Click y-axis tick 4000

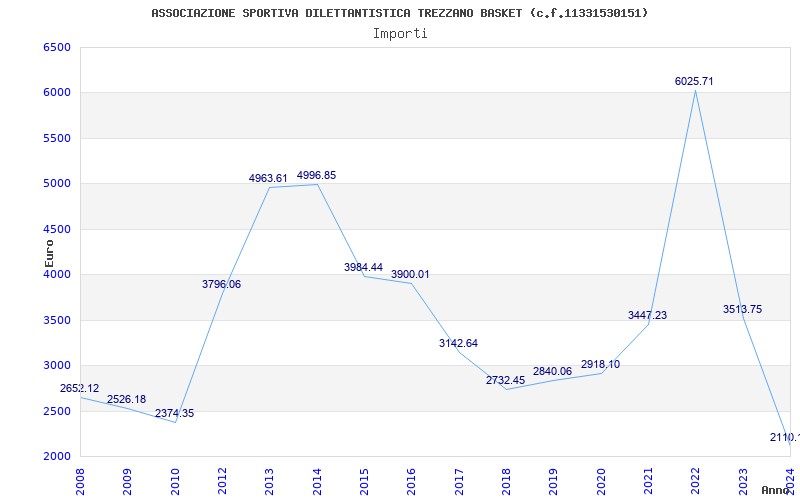[x=57, y=274]
